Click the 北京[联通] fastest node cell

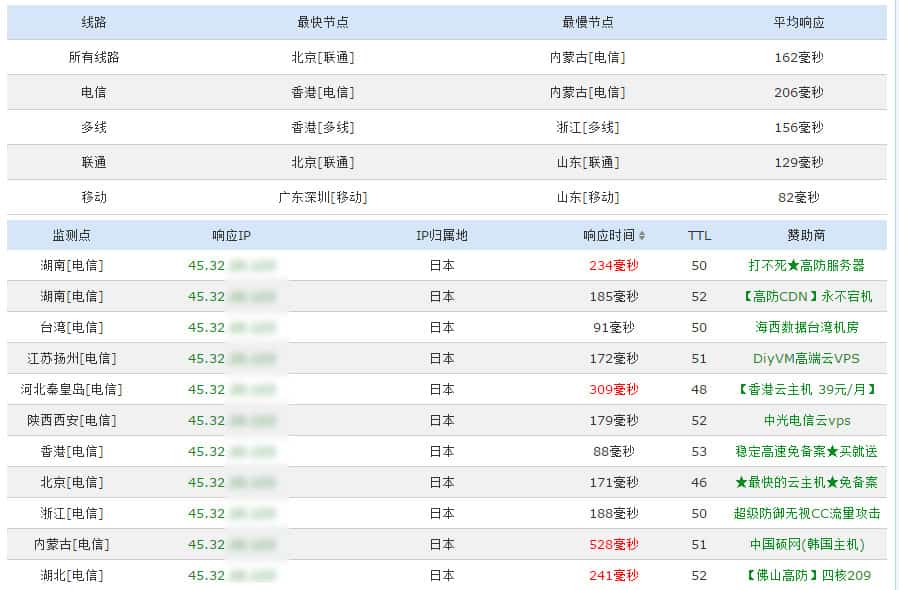(326, 57)
